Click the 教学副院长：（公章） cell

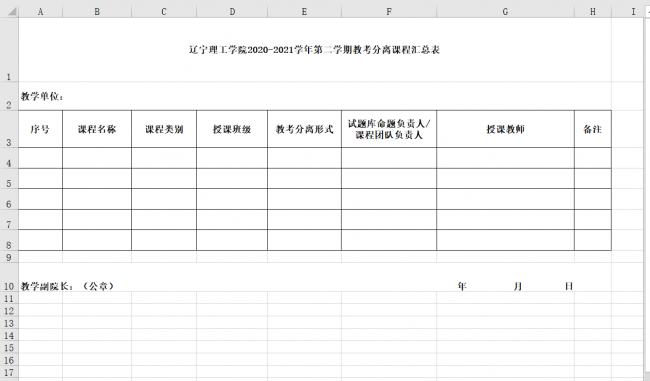coord(68,286)
